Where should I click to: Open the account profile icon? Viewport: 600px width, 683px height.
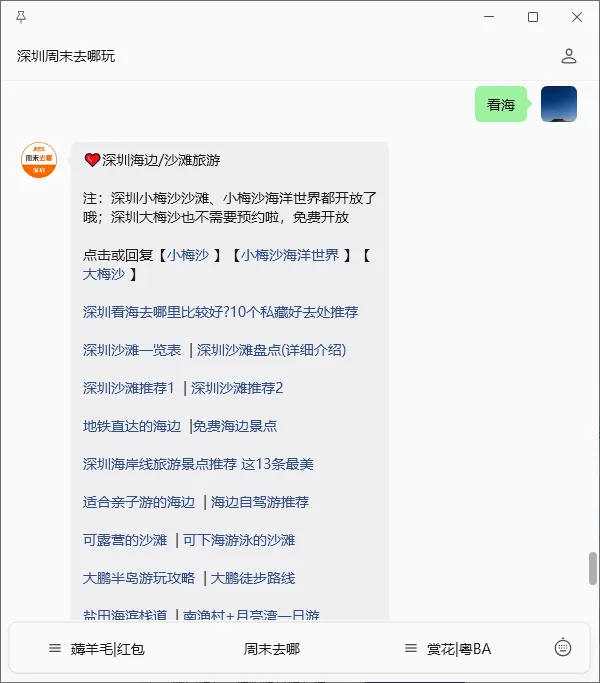click(x=569, y=56)
